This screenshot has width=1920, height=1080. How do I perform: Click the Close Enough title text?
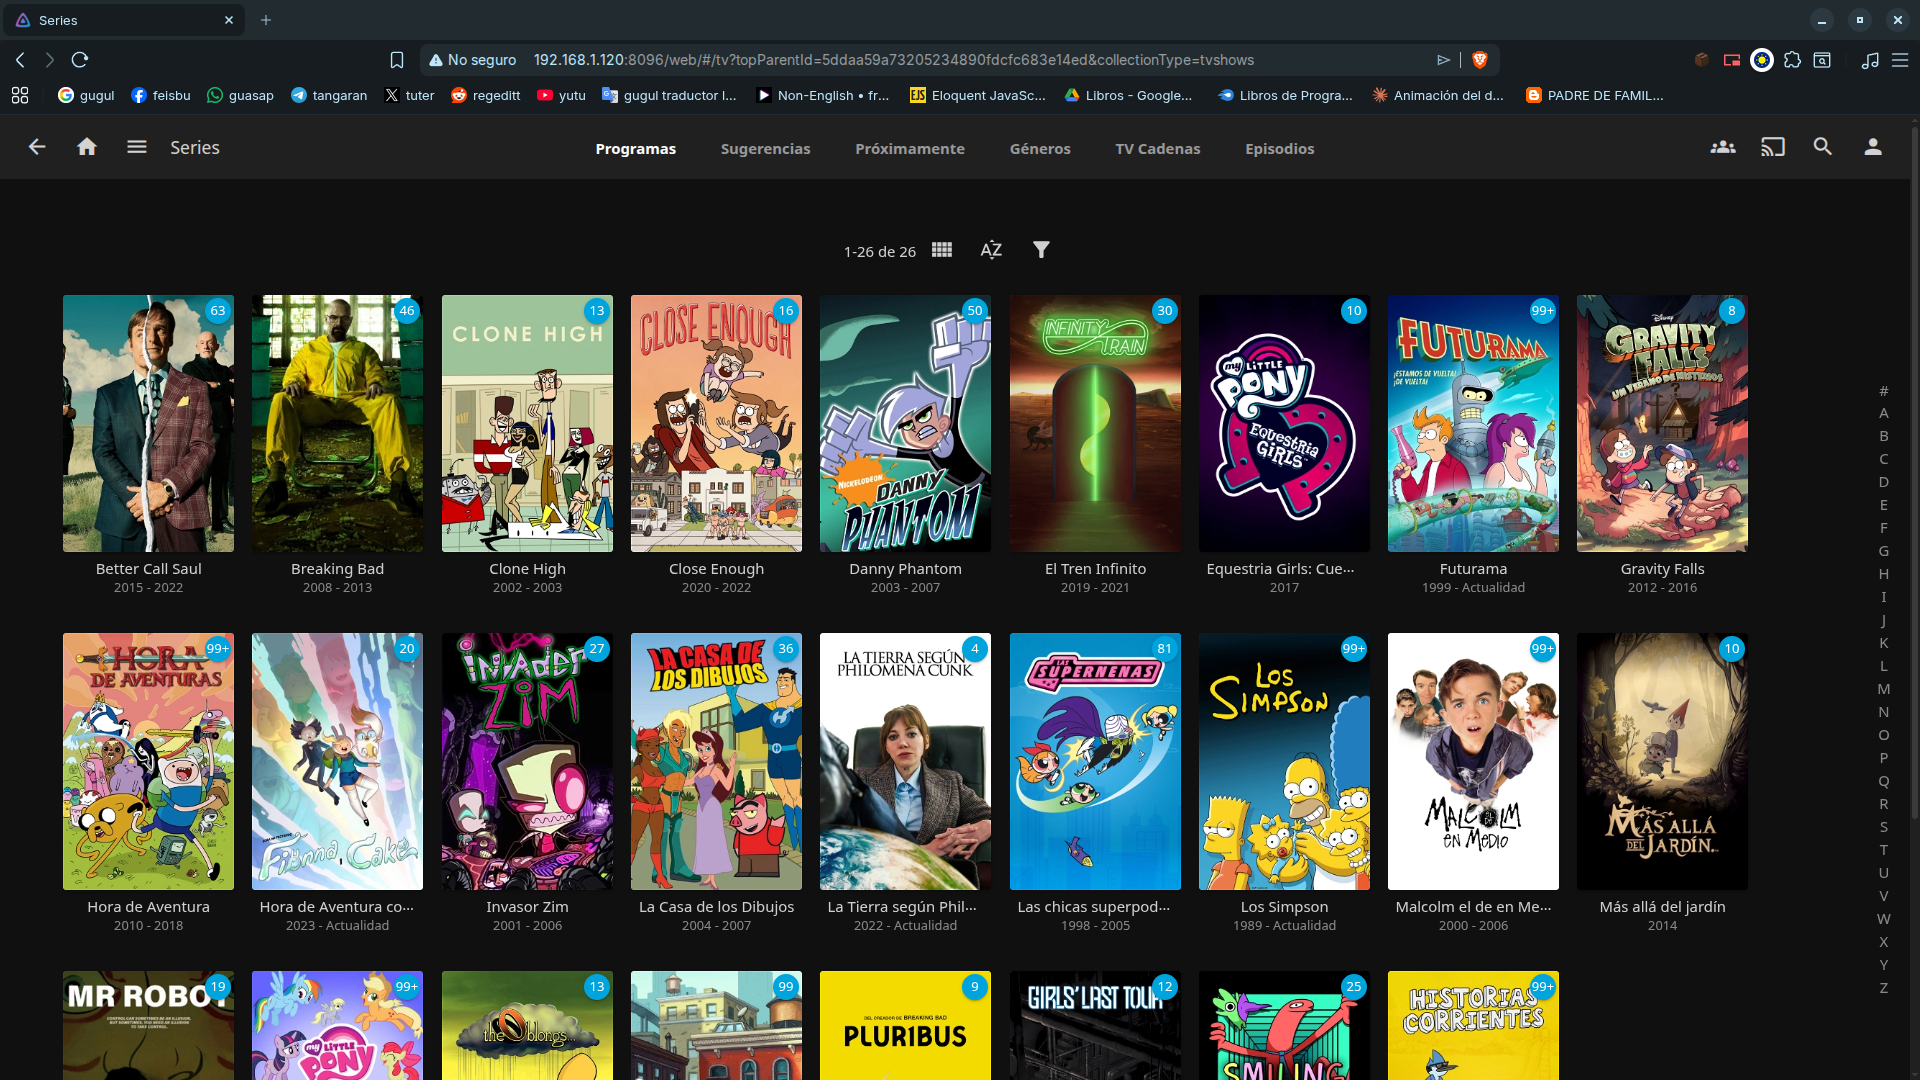pos(716,568)
